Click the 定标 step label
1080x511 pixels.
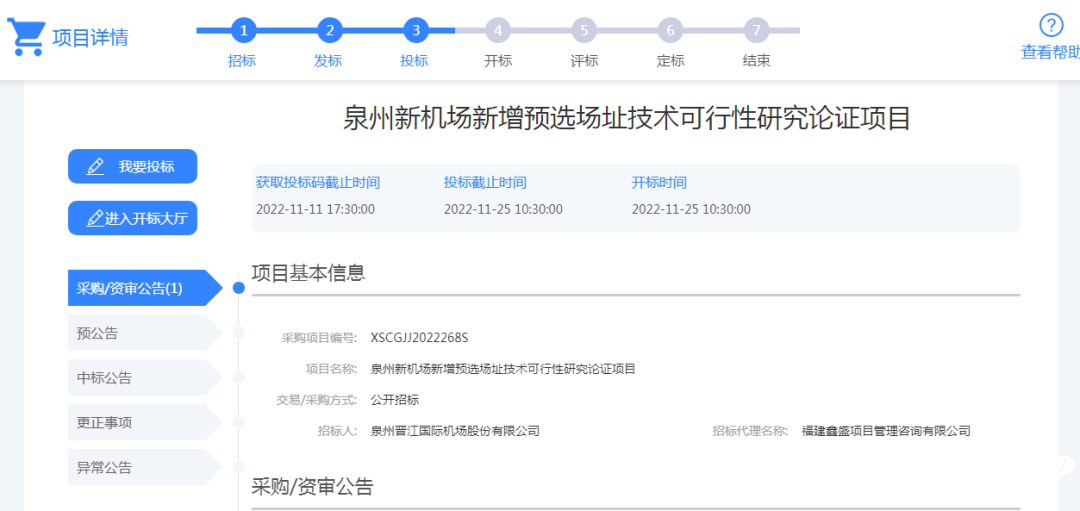click(x=670, y=61)
